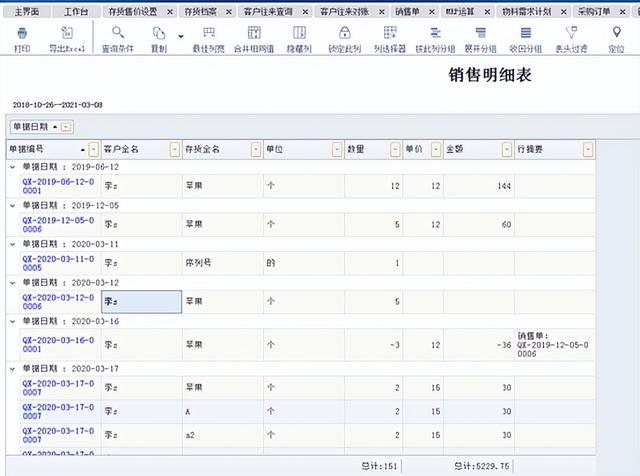Open 查询条件 query conditions tool

pyautogui.click(x=119, y=39)
